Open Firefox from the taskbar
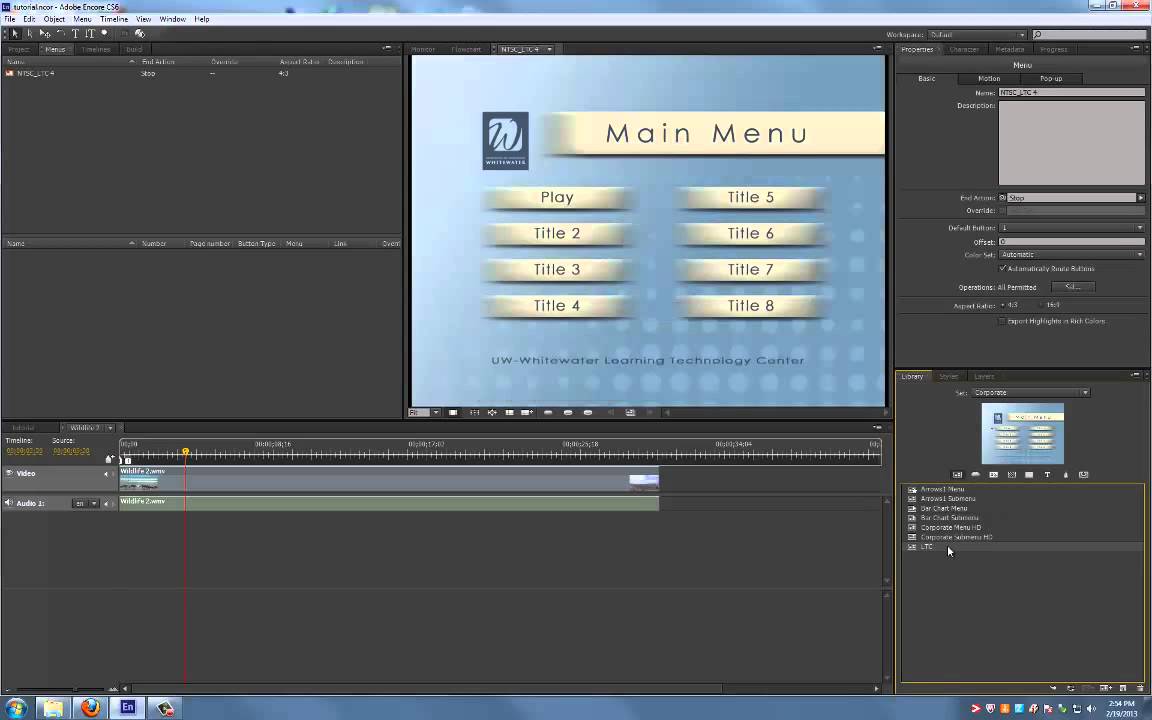Viewport: 1152px width, 720px height. pyautogui.click(x=90, y=708)
